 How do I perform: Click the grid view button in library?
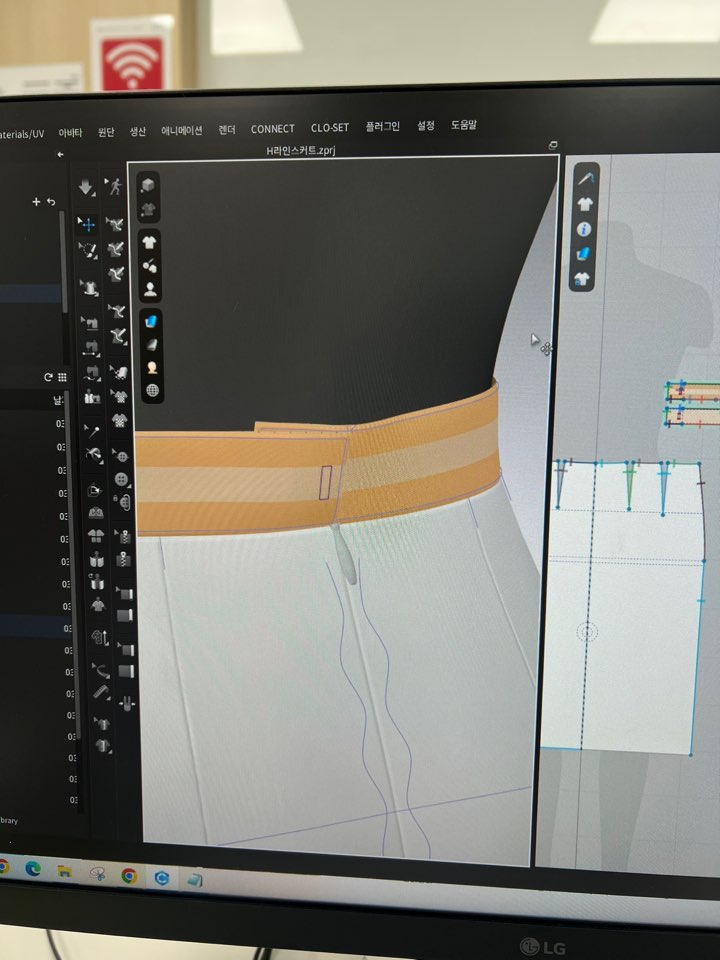coord(61,377)
